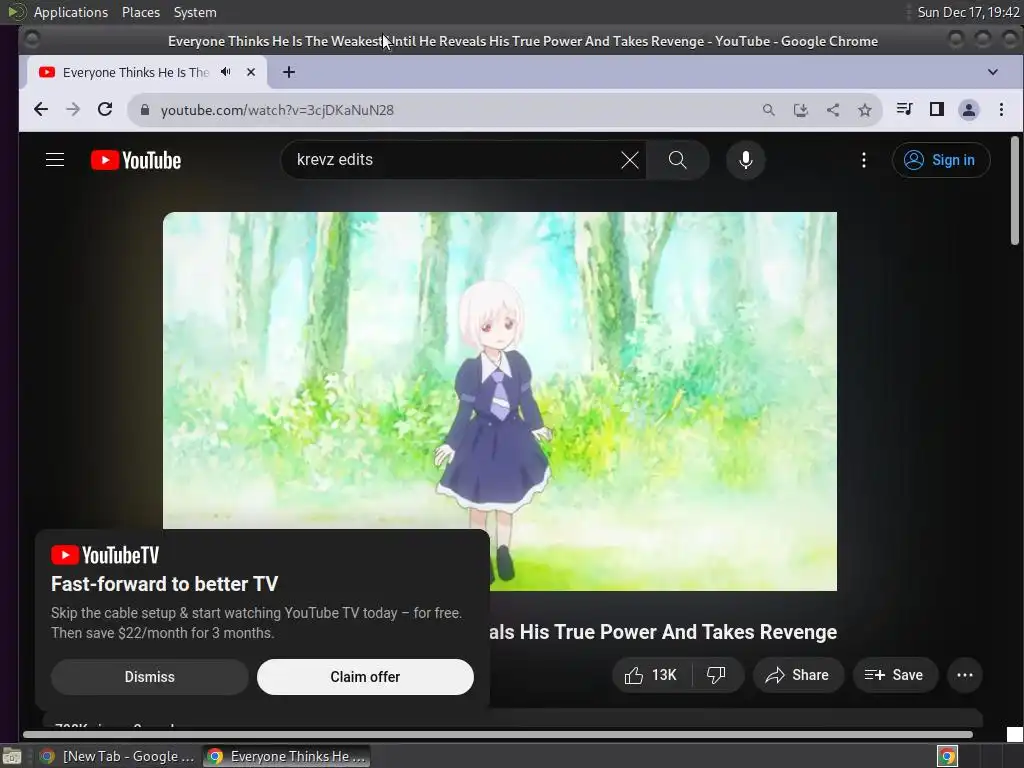Screen dimensions: 1024x768
Task: Reload the YouTube page
Action: coord(104,110)
